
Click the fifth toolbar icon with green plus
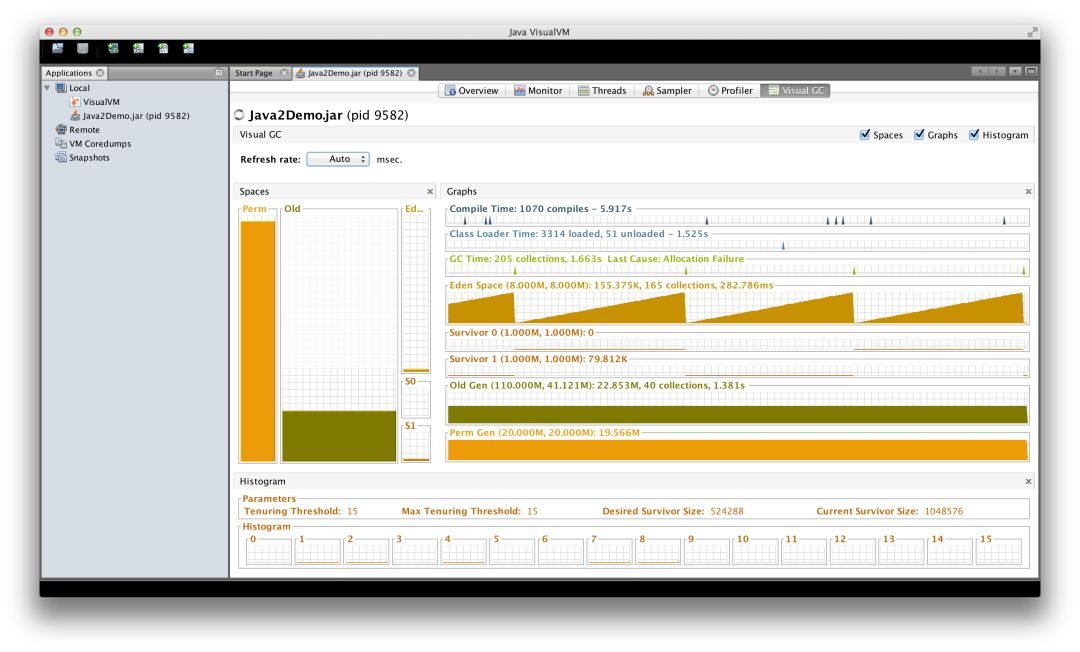[x=163, y=48]
